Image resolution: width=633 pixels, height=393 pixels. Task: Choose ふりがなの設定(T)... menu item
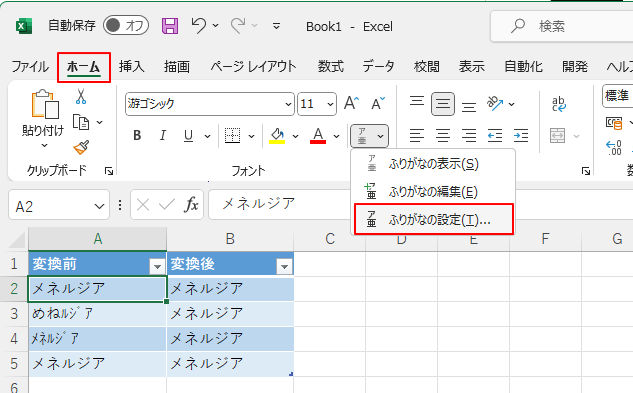click(434, 219)
